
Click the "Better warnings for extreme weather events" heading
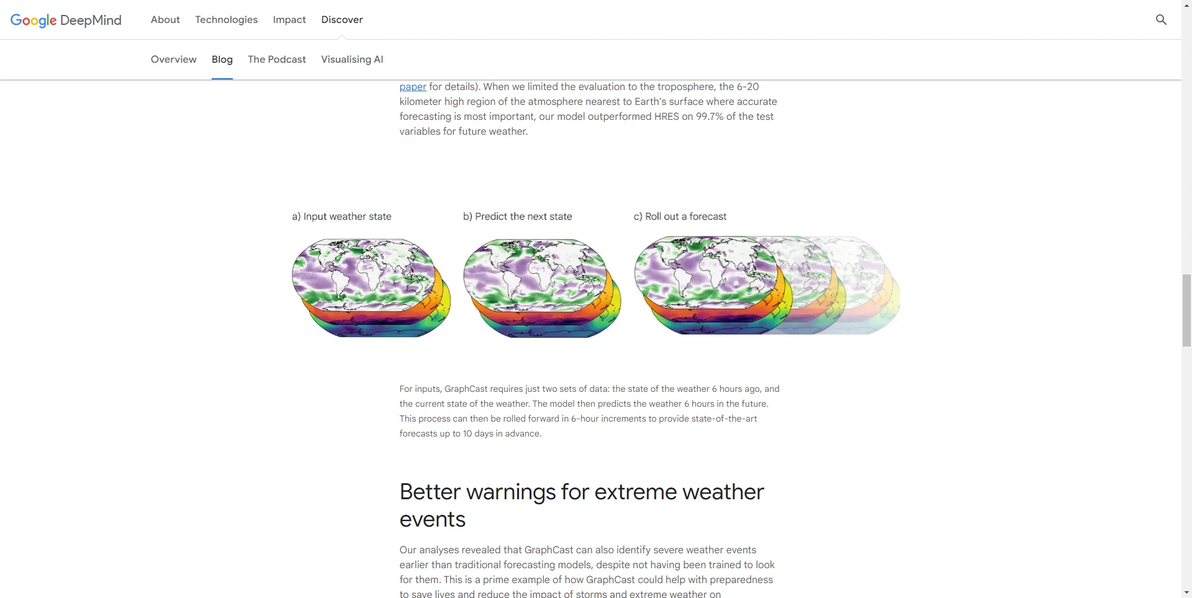coord(581,505)
